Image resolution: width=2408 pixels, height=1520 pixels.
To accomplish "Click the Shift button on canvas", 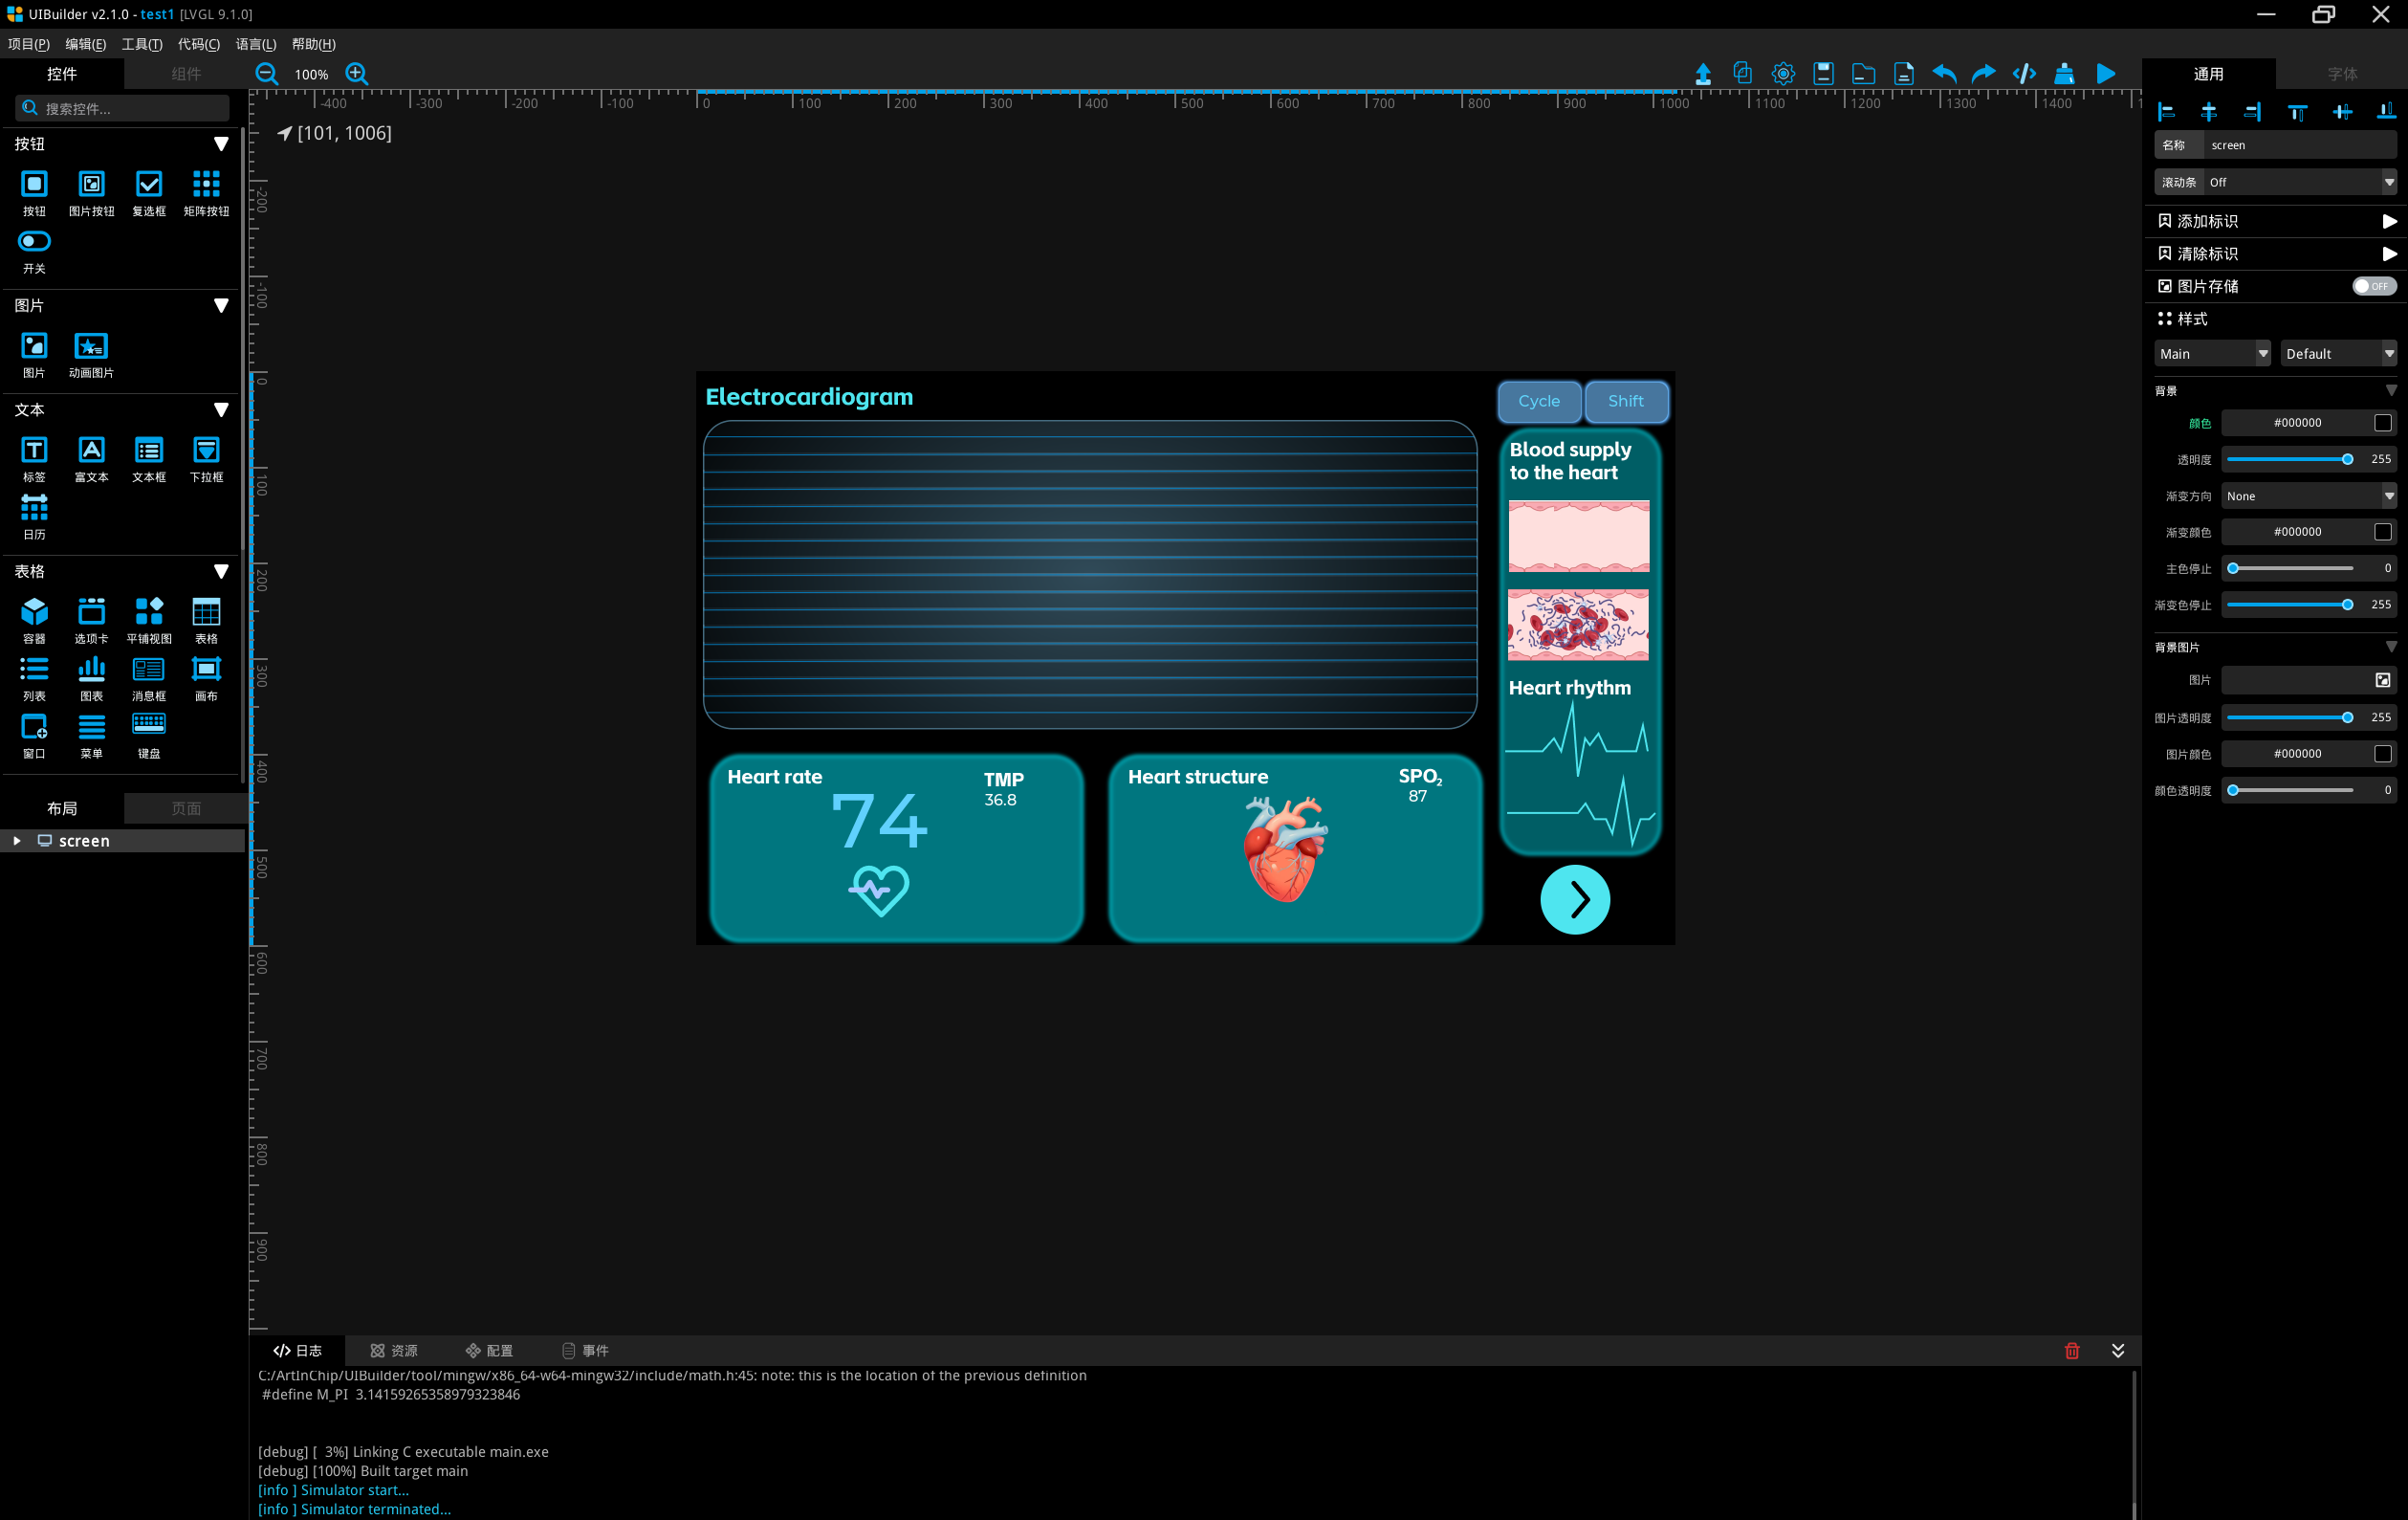I will pyautogui.click(x=1625, y=401).
